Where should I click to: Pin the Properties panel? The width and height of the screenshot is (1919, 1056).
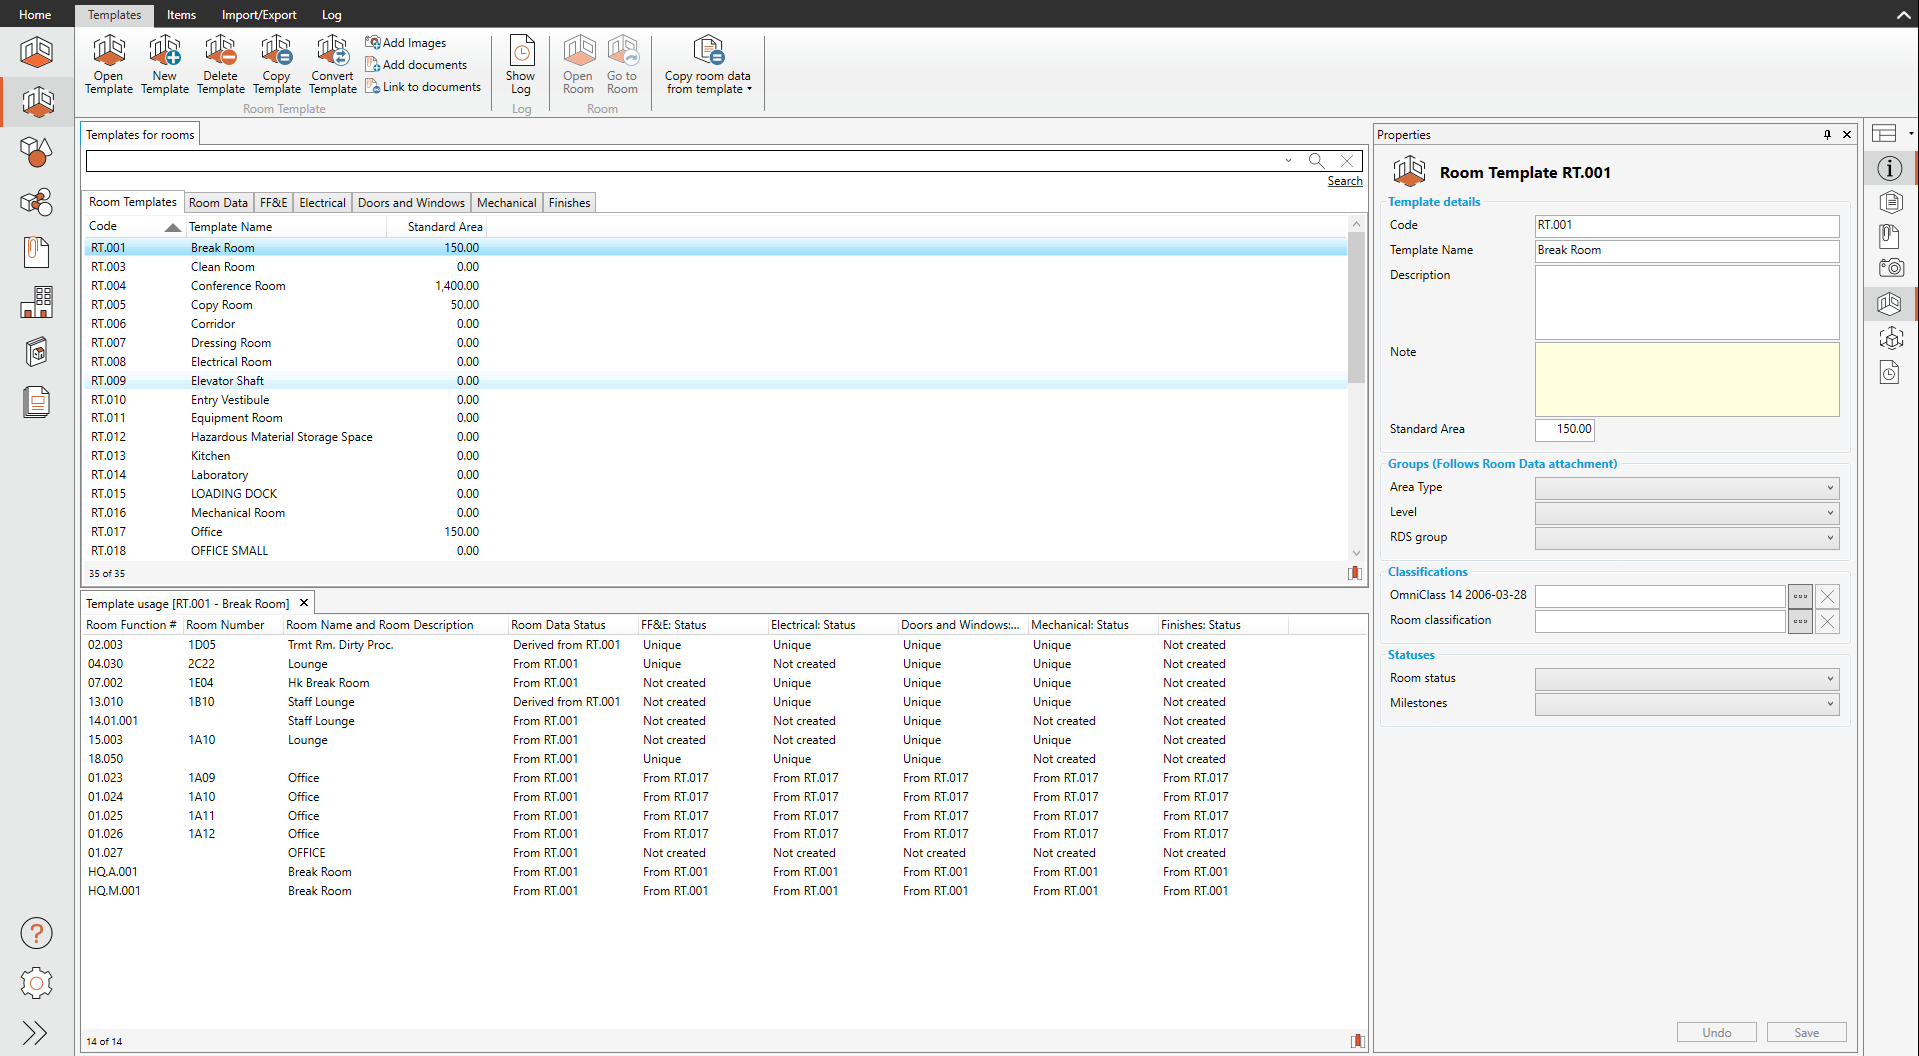click(1827, 135)
